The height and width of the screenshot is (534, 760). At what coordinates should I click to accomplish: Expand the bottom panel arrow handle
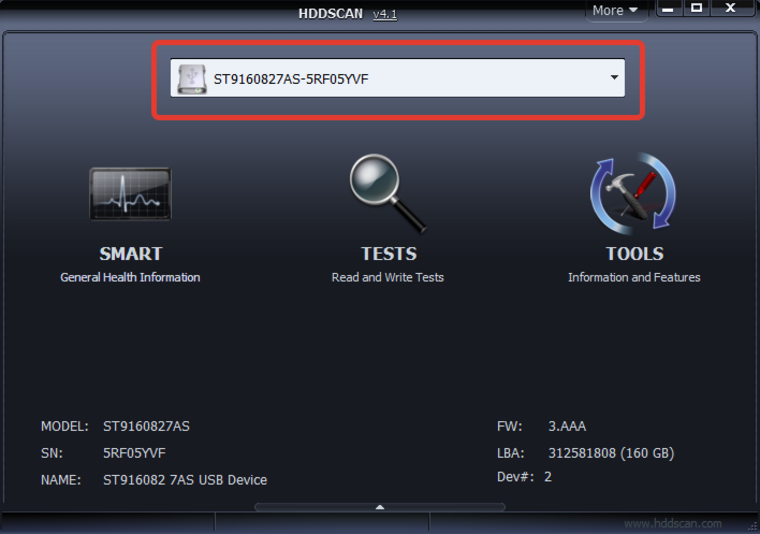coord(380,507)
